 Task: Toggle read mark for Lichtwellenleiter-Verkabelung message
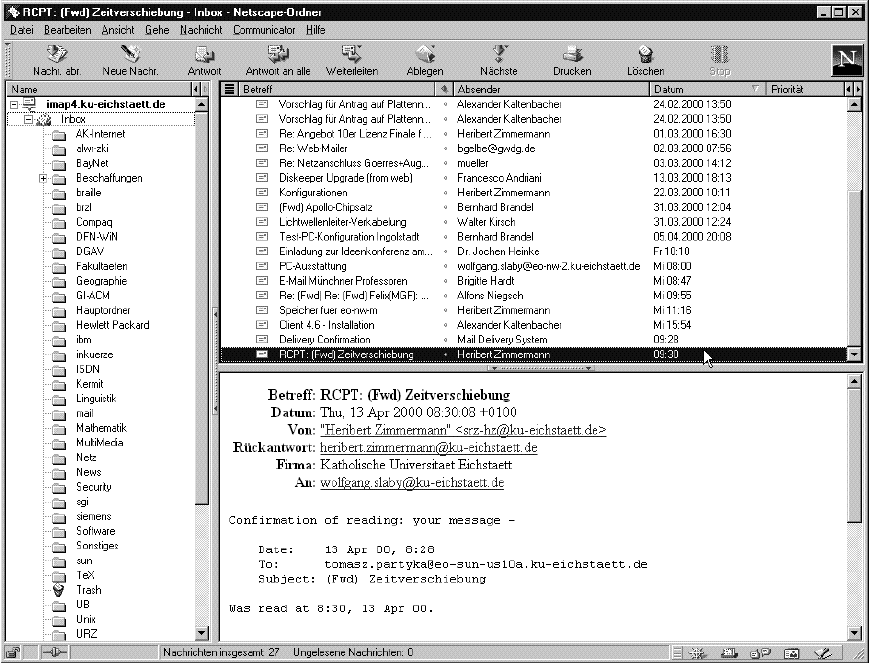click(445, 222)
